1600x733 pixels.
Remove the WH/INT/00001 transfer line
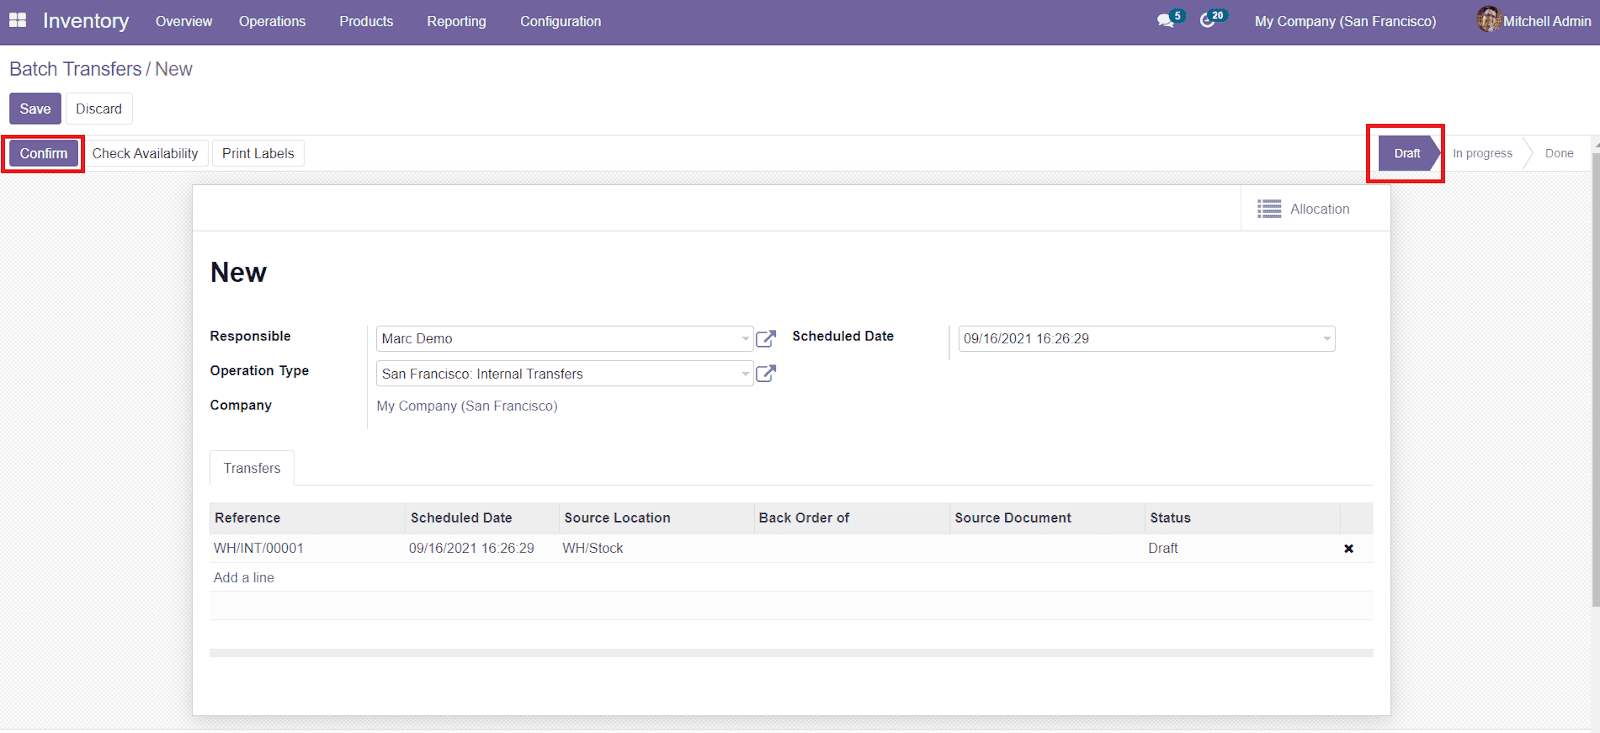1348,549
